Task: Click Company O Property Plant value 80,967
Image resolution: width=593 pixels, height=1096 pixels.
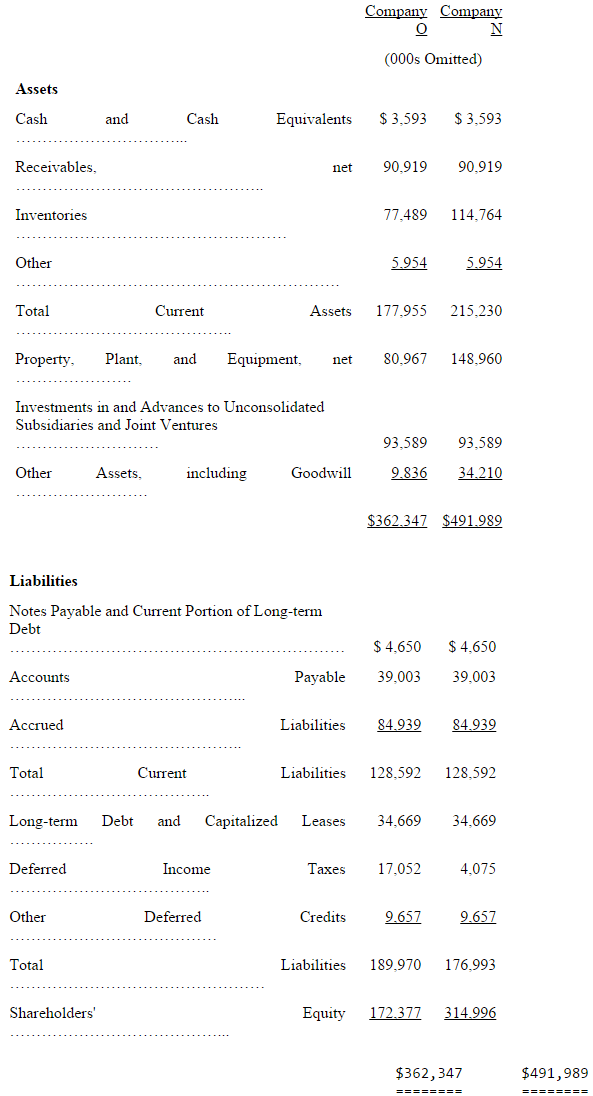Action: [406, 359]
